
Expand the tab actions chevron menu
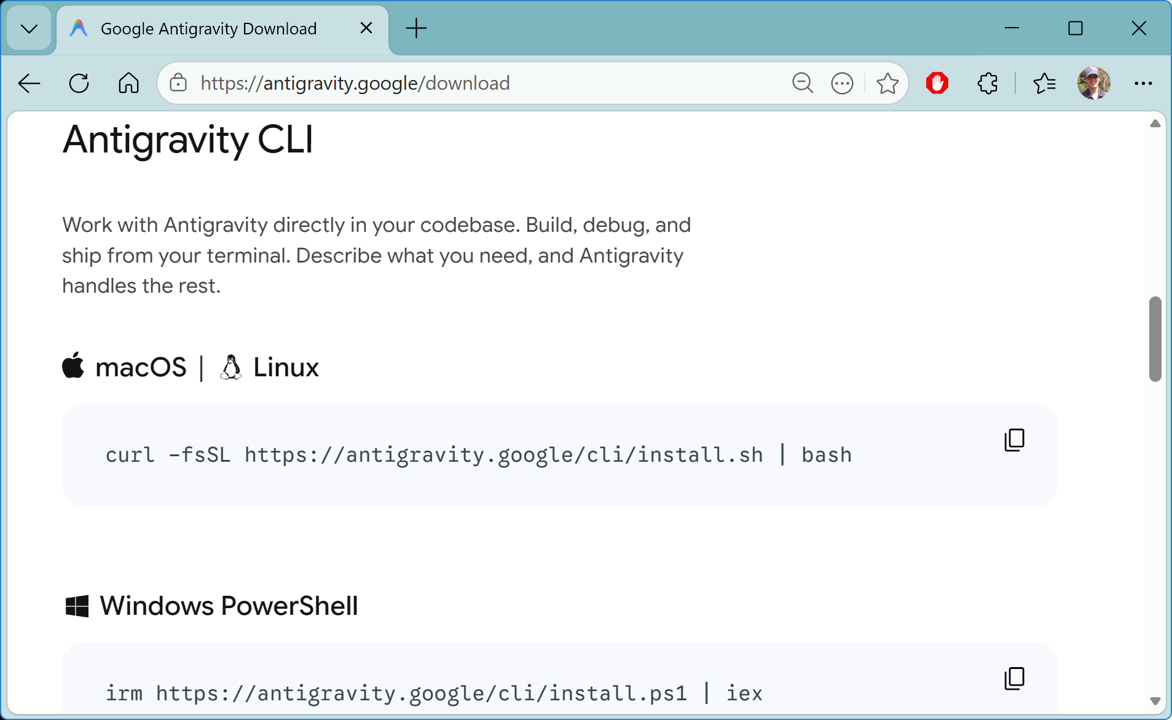[x=29, y=29]
